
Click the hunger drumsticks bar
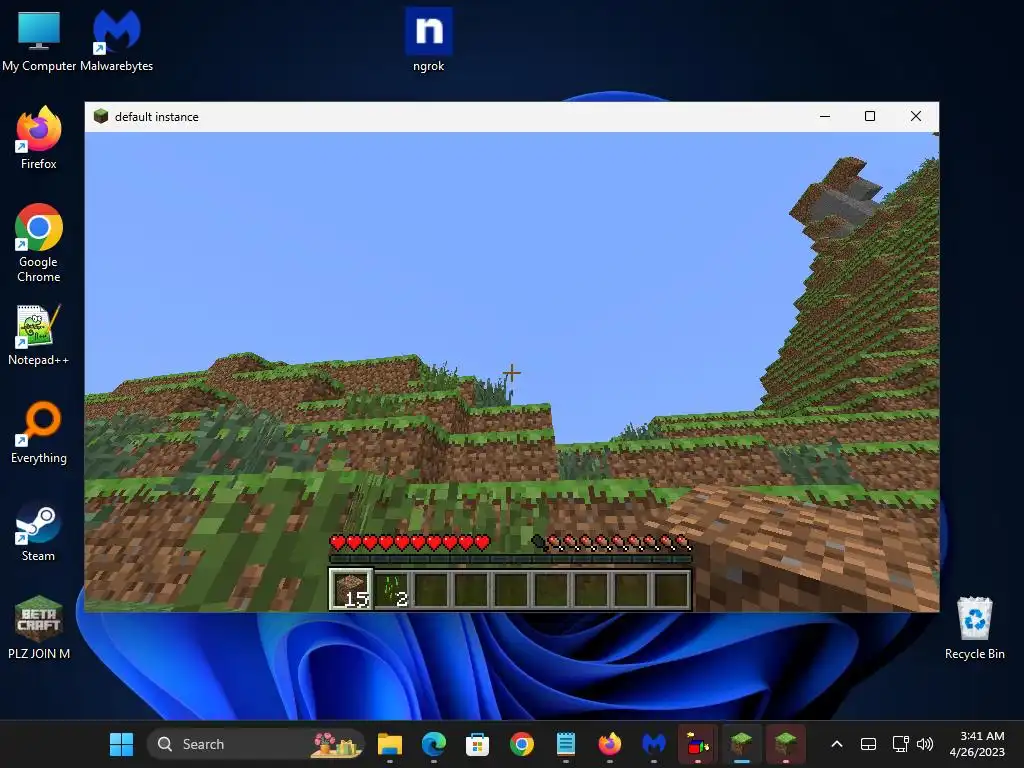[611, 542]
